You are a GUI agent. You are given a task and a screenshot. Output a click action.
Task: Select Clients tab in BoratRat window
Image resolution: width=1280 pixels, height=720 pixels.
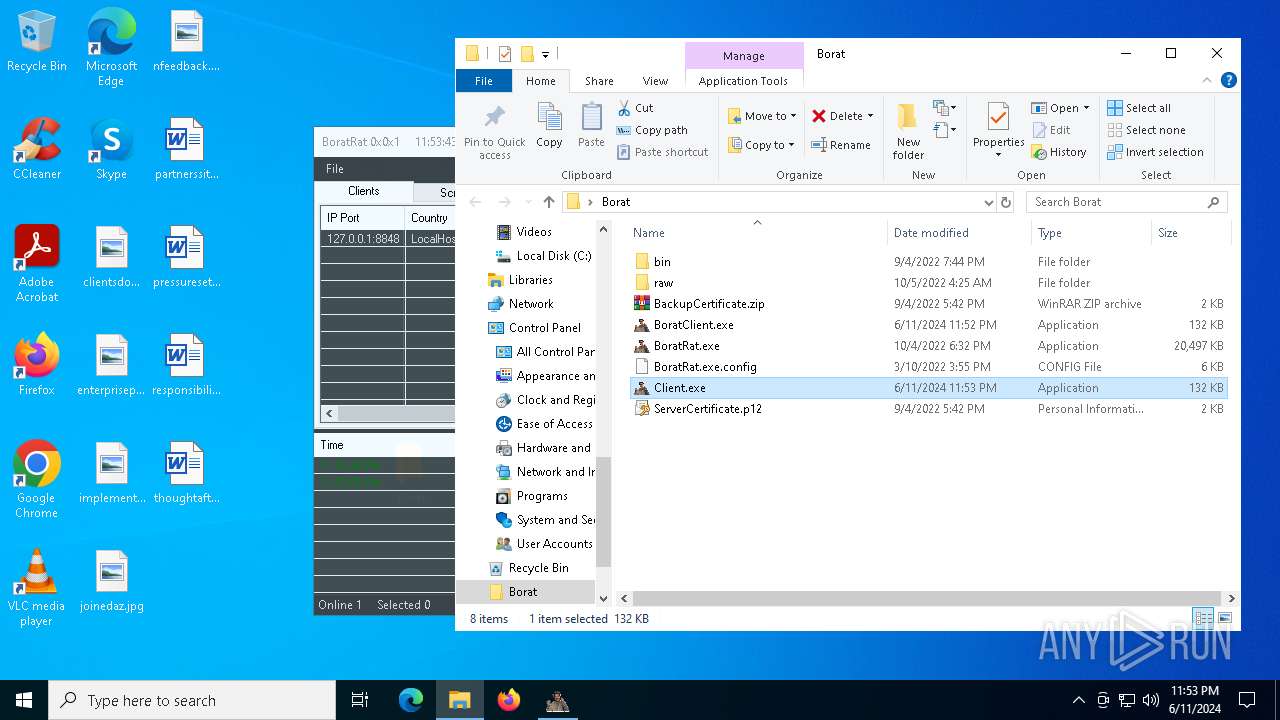364,191
